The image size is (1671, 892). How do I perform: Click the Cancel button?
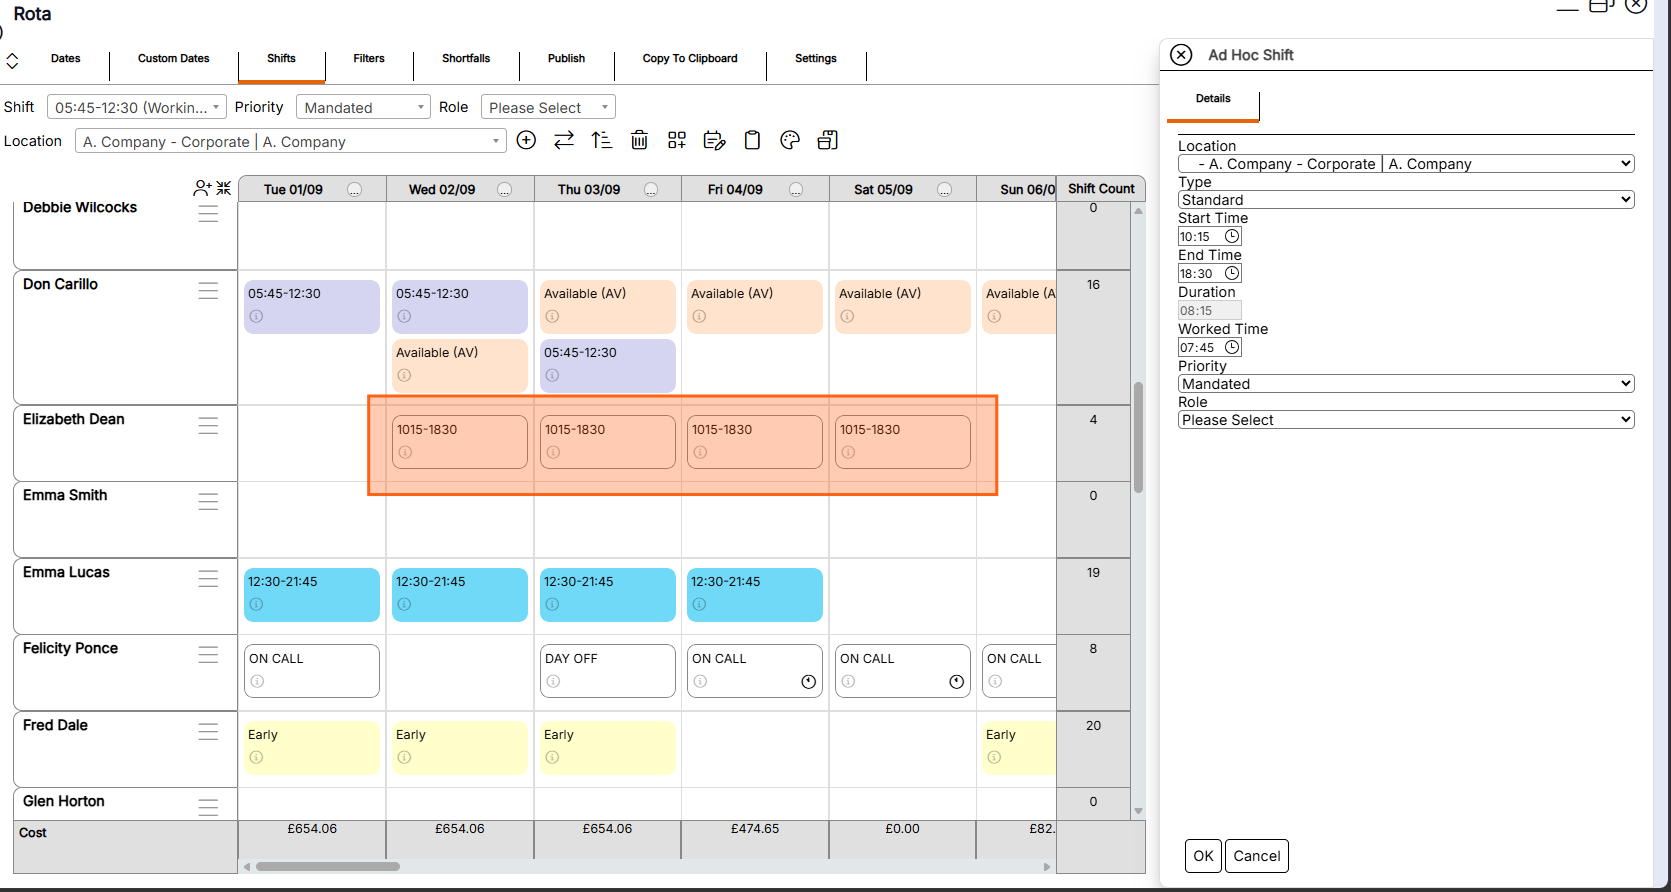click(1256, 856)
